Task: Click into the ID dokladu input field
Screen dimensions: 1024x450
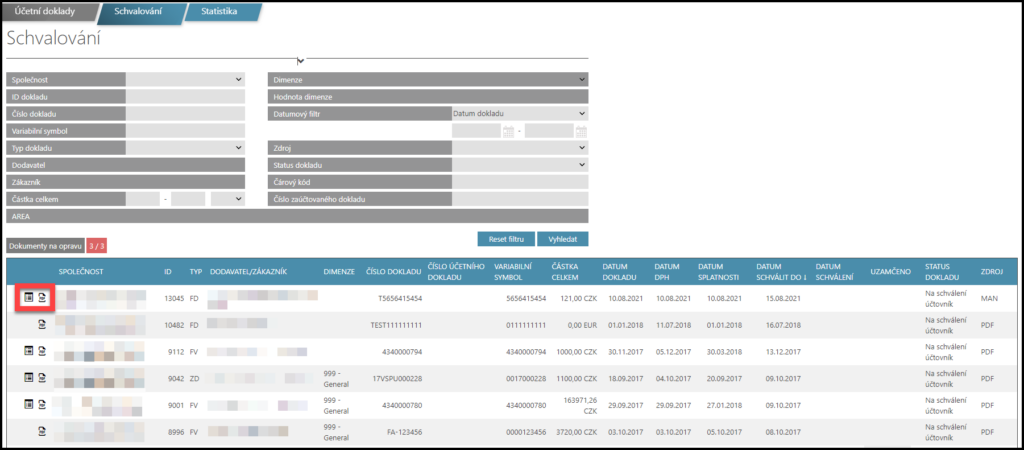Action: point(185,97)
